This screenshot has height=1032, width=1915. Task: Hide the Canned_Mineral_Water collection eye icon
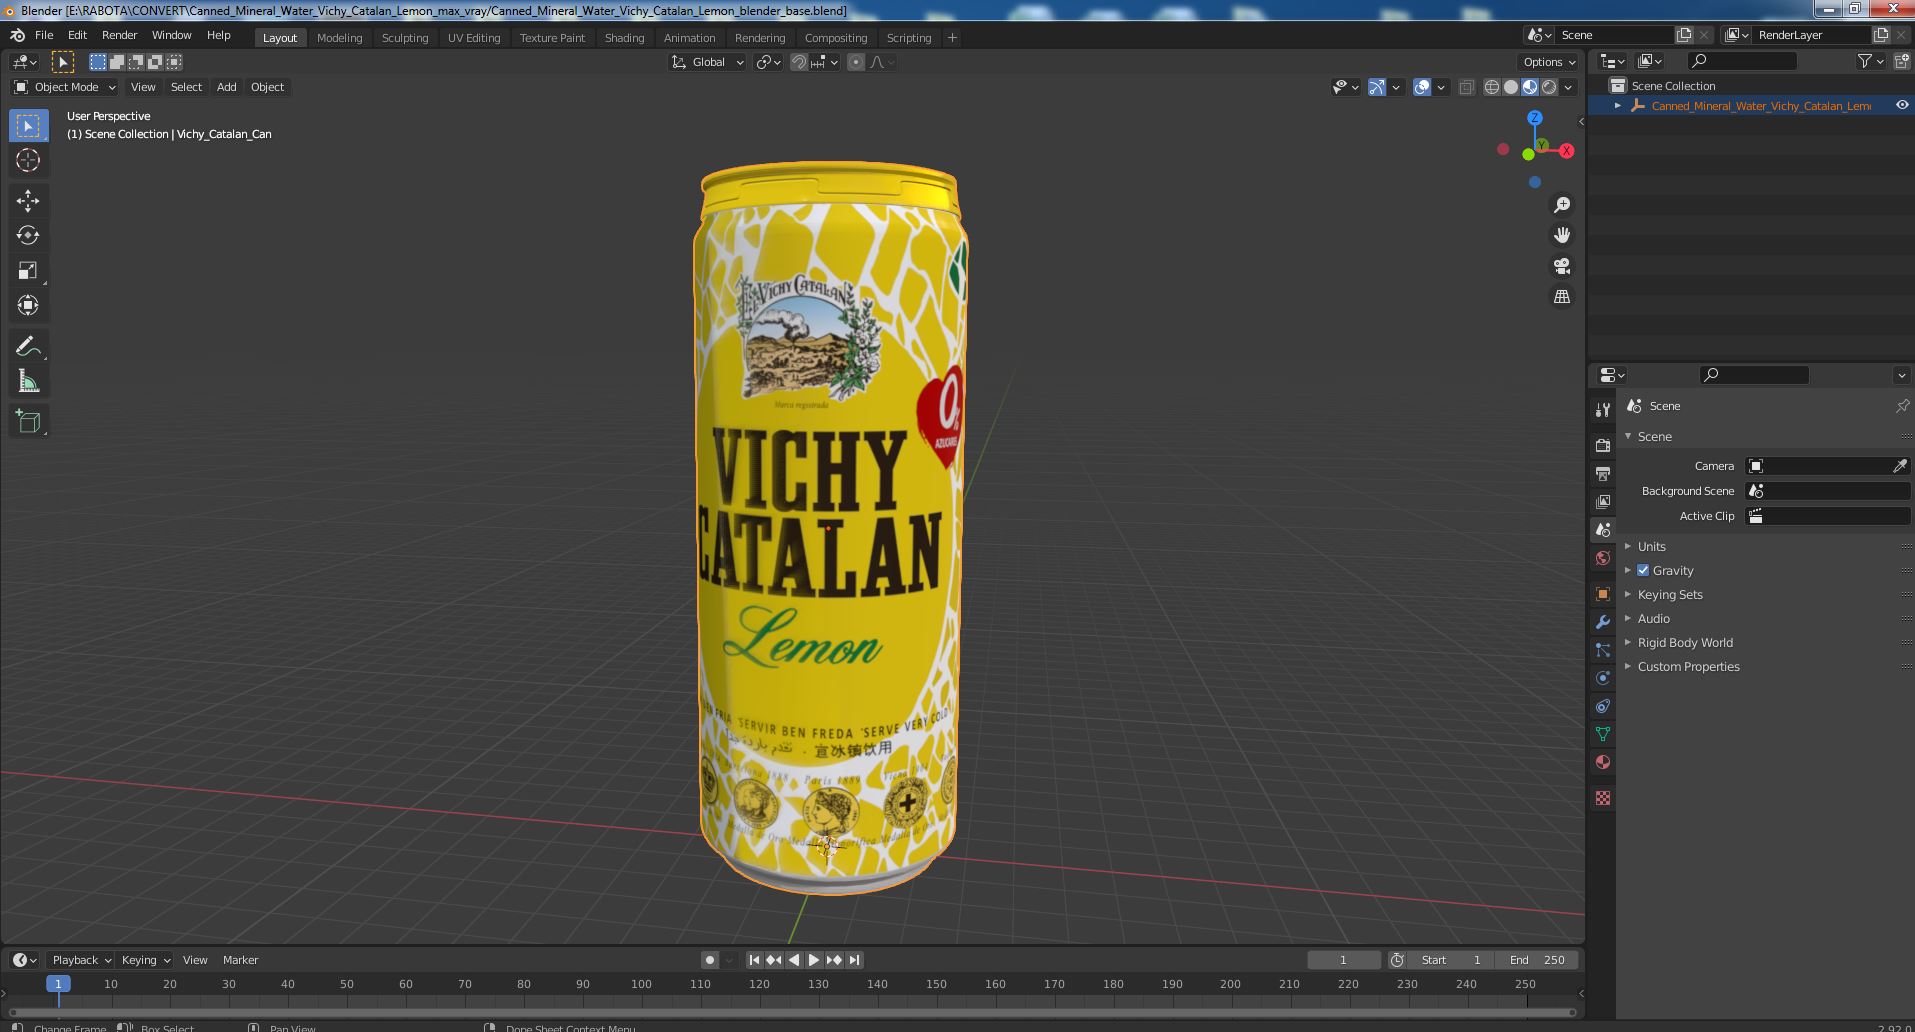pos(1901,105)
